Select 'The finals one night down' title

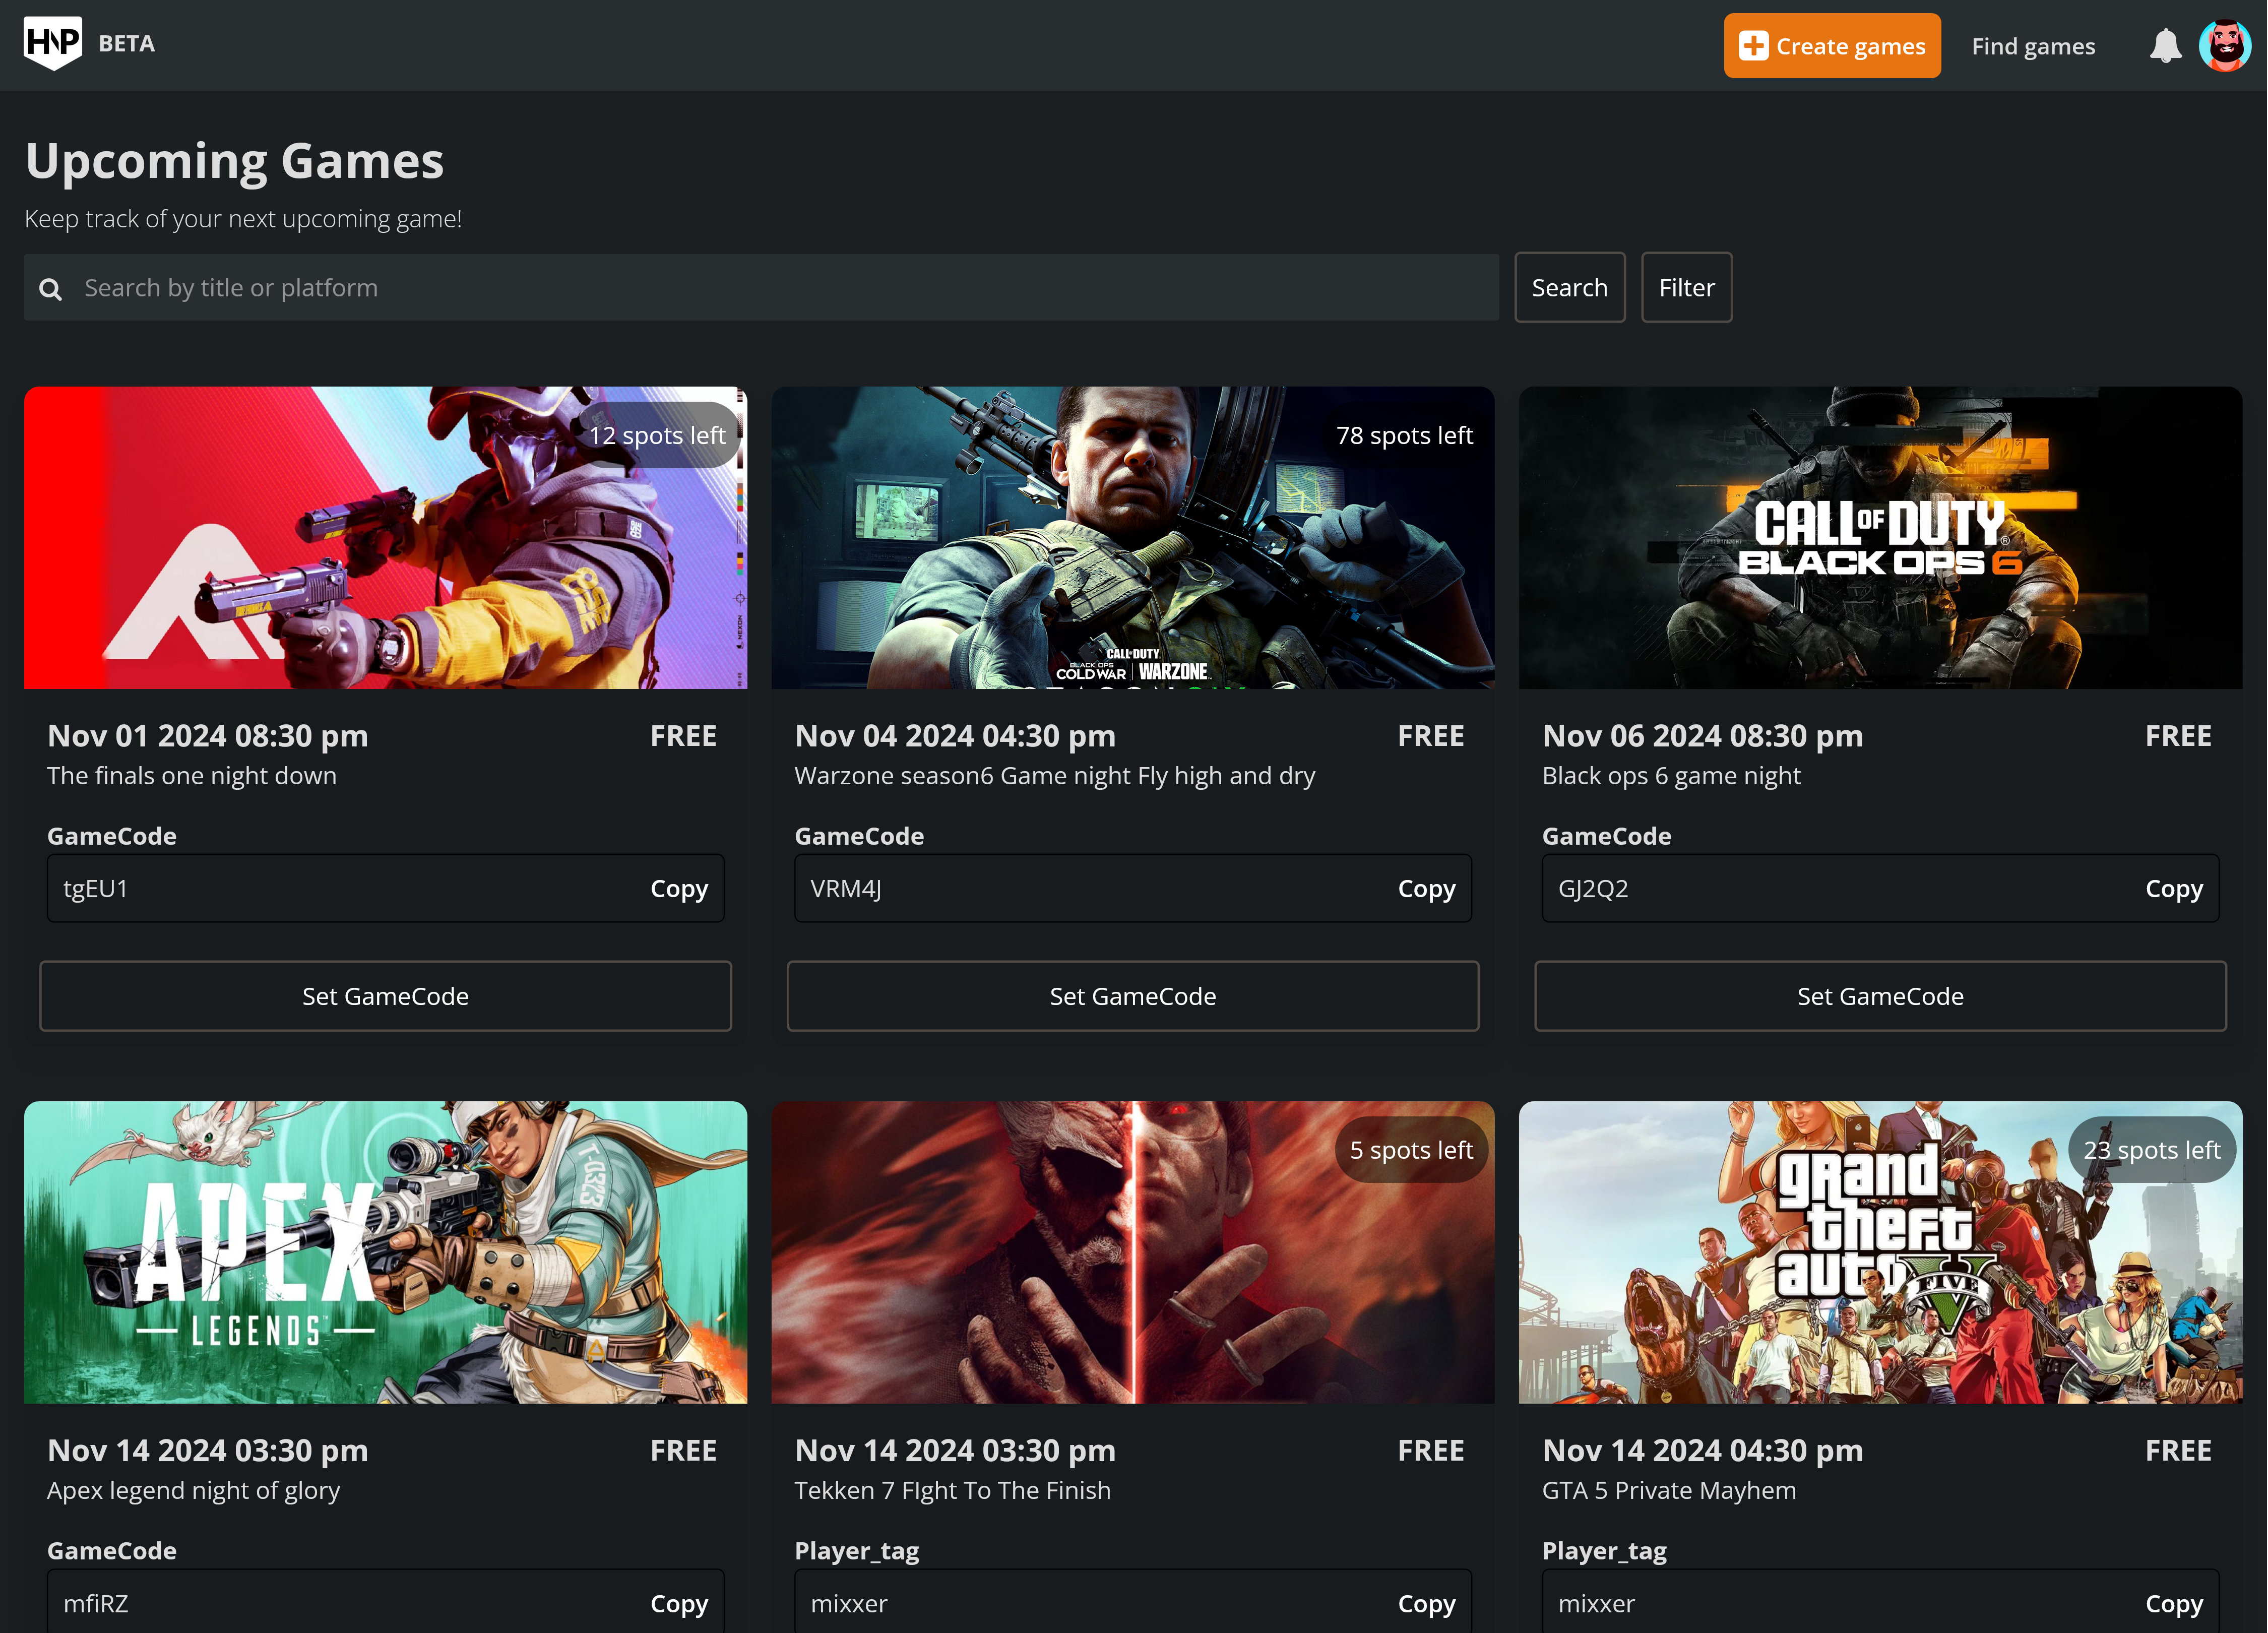192,776
